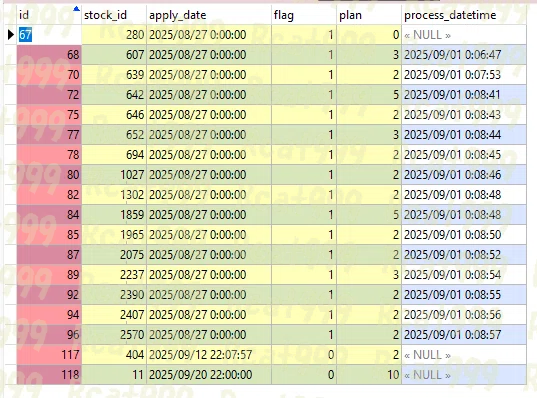This screenshot has width=537, height=398.
Task: Select the id cell 78
Action: (x=49, y=154)
